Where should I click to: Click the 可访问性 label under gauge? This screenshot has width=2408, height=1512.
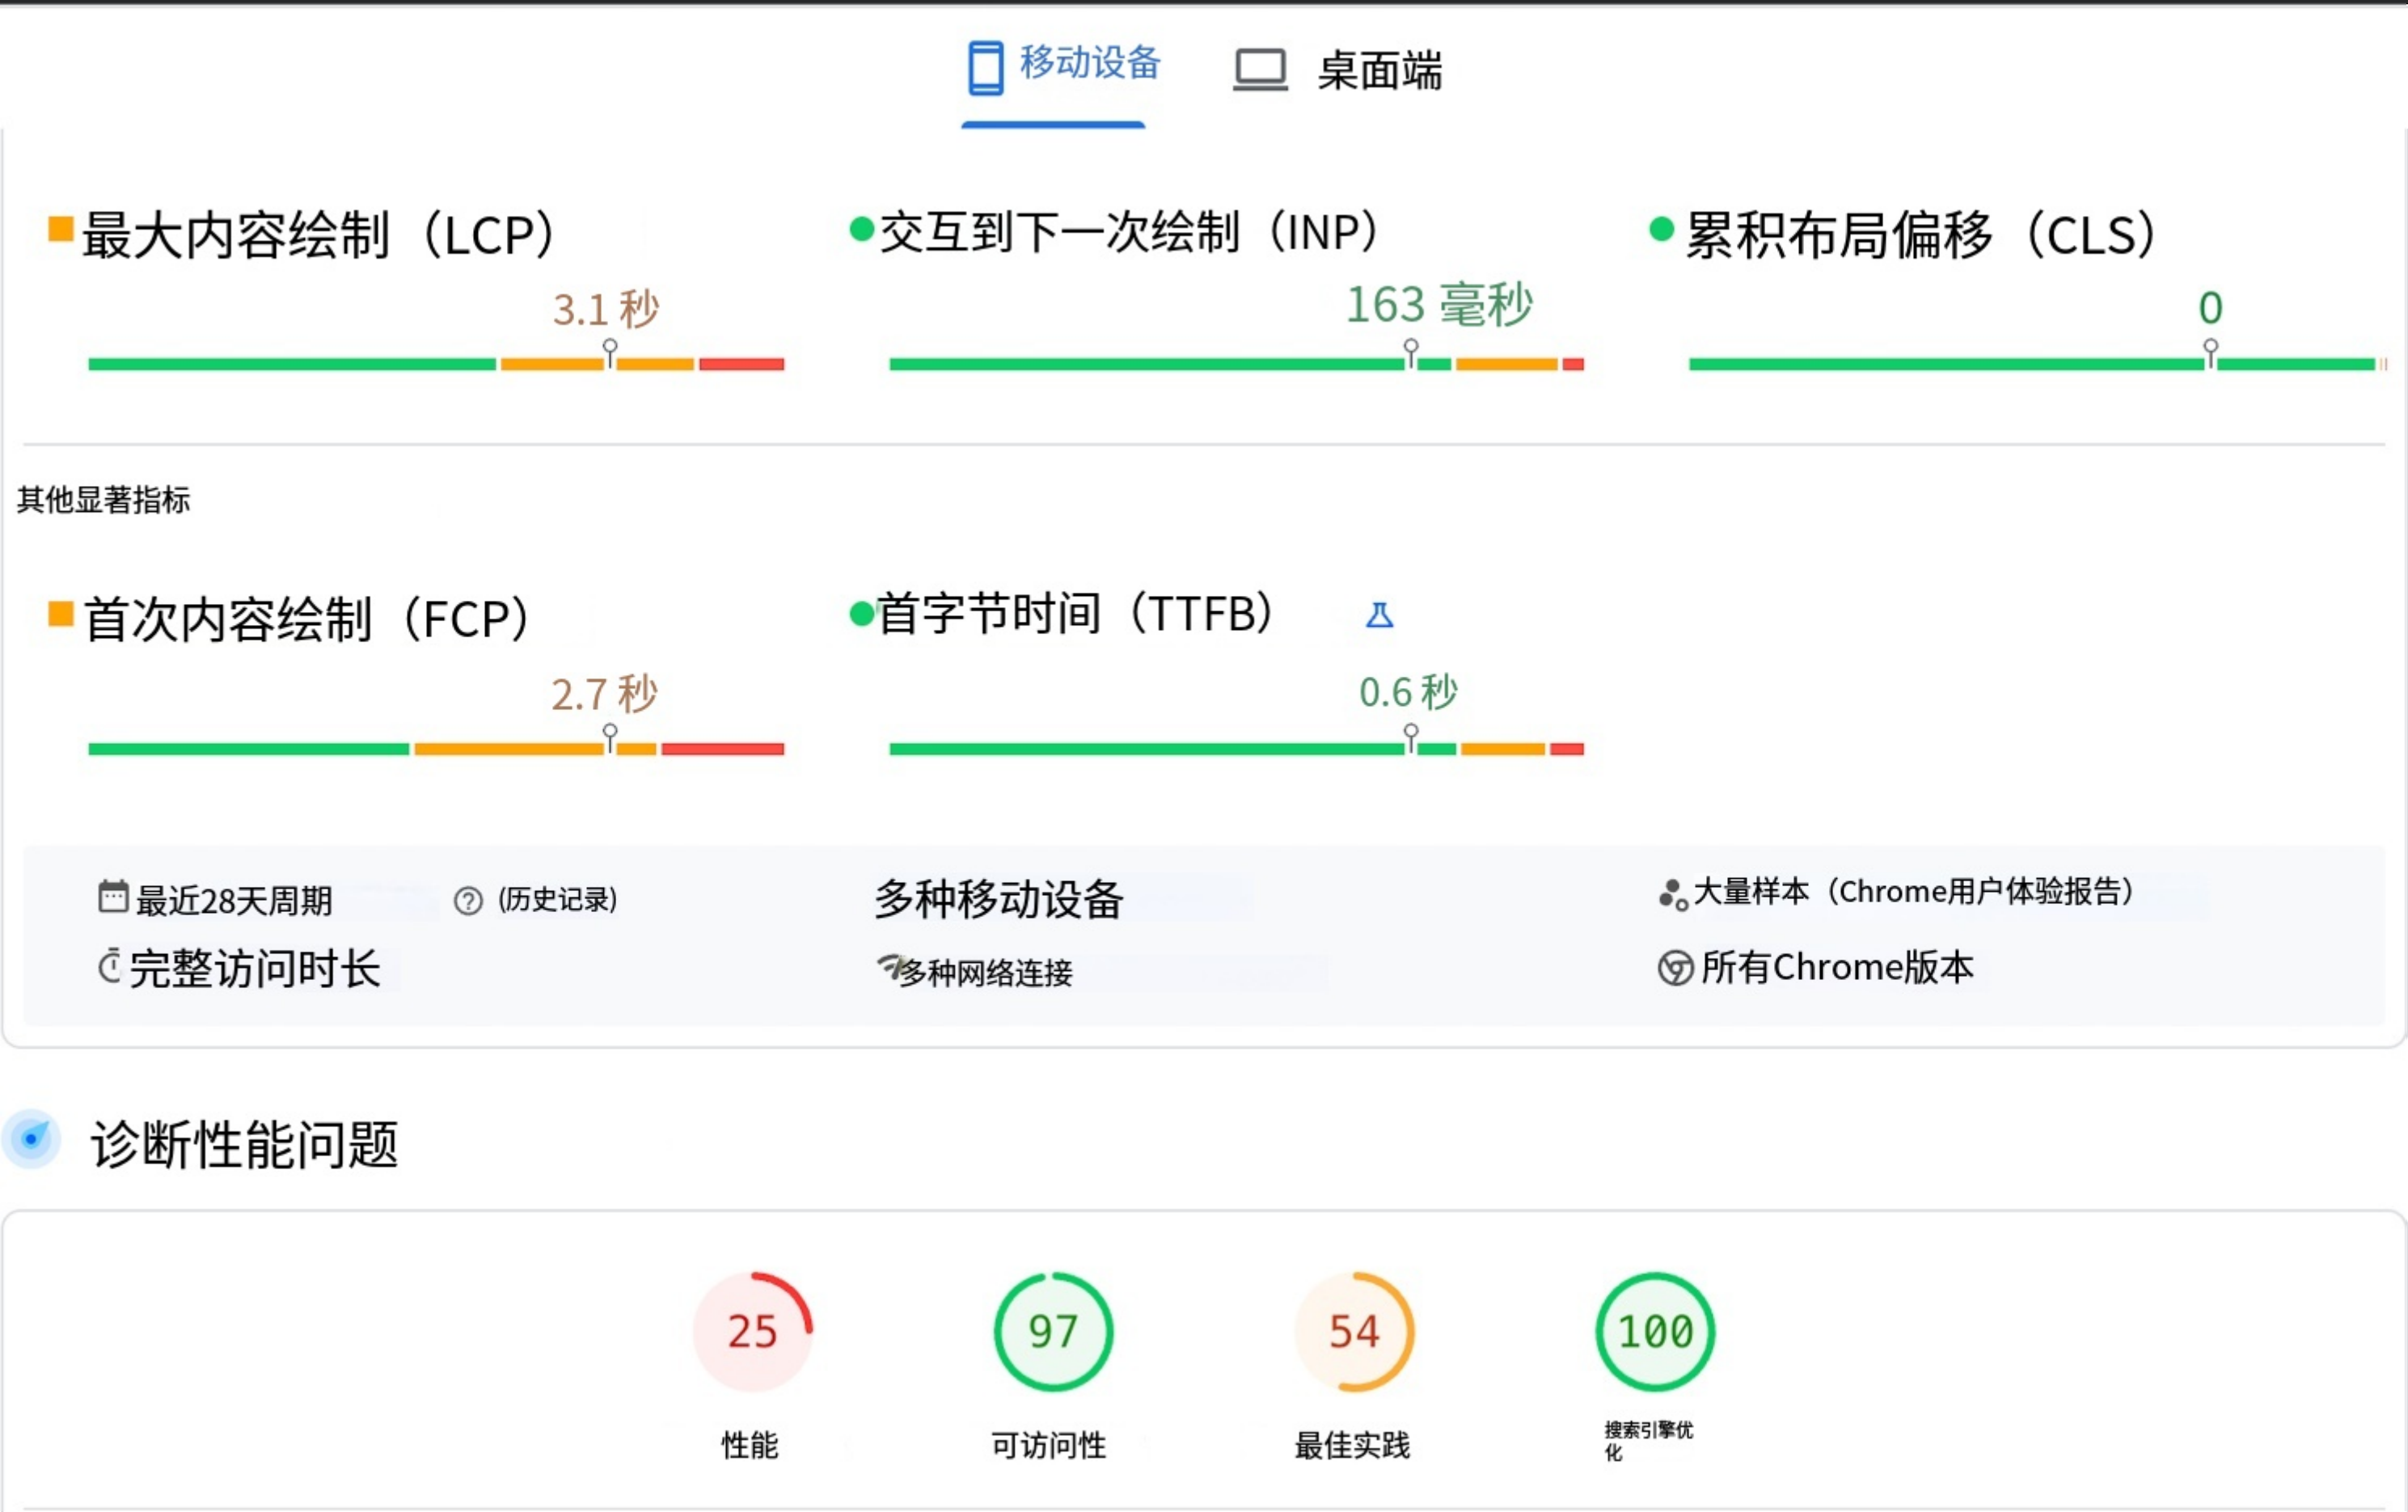point(1049,1445)
